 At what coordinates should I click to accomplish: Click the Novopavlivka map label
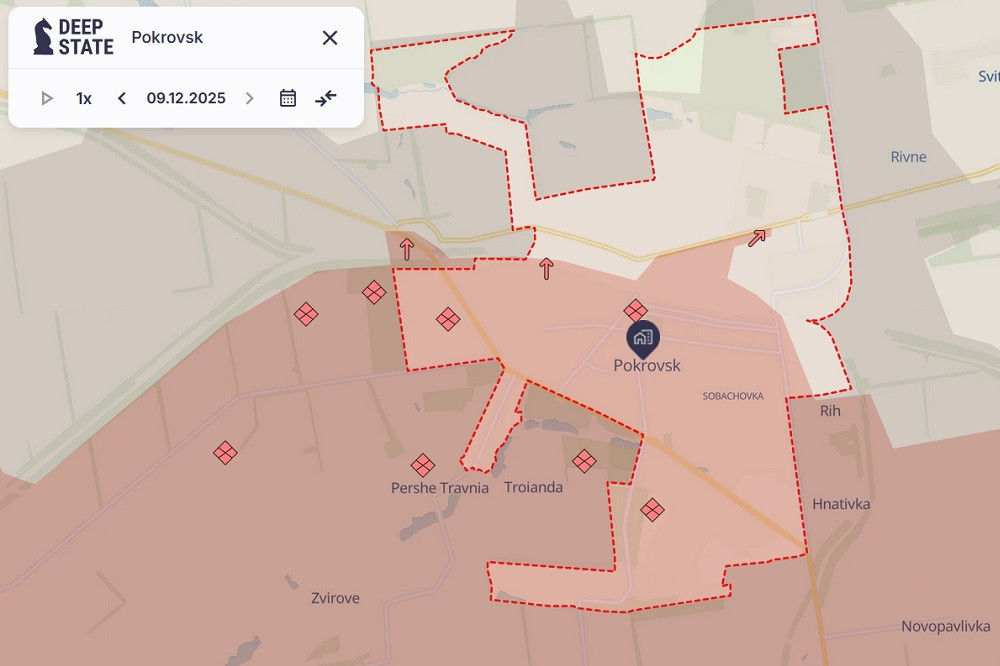[x=944, y=626]
